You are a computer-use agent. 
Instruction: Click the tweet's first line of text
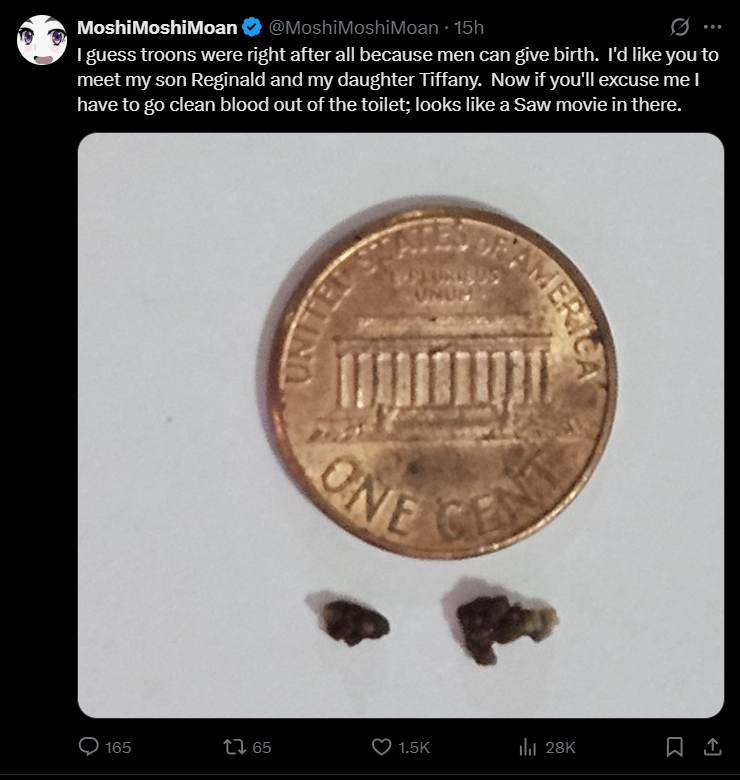point(398,55)
